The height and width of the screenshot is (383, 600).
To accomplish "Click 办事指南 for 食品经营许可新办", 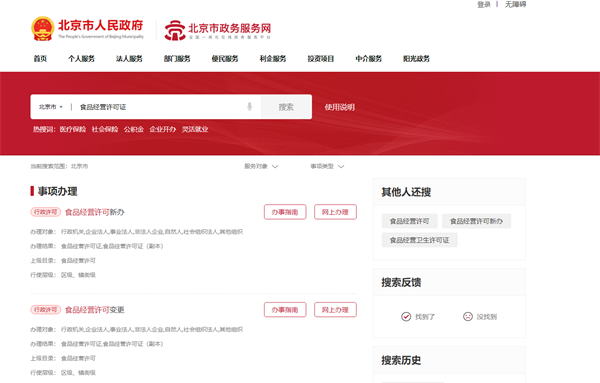I will coord(285,212).
